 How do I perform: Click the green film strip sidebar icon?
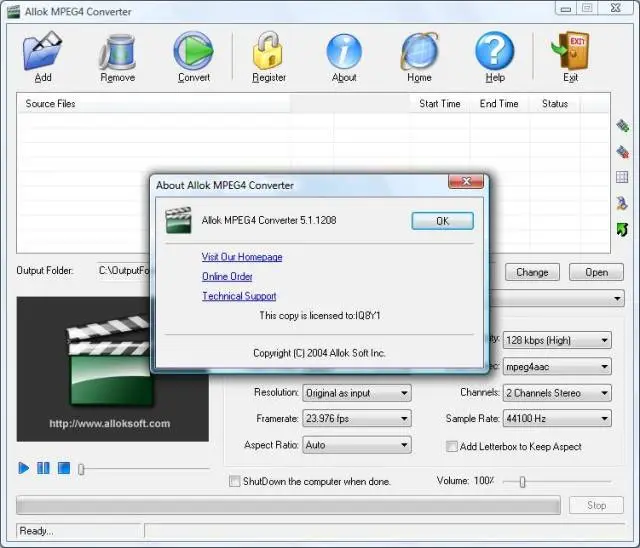point(622,126)
